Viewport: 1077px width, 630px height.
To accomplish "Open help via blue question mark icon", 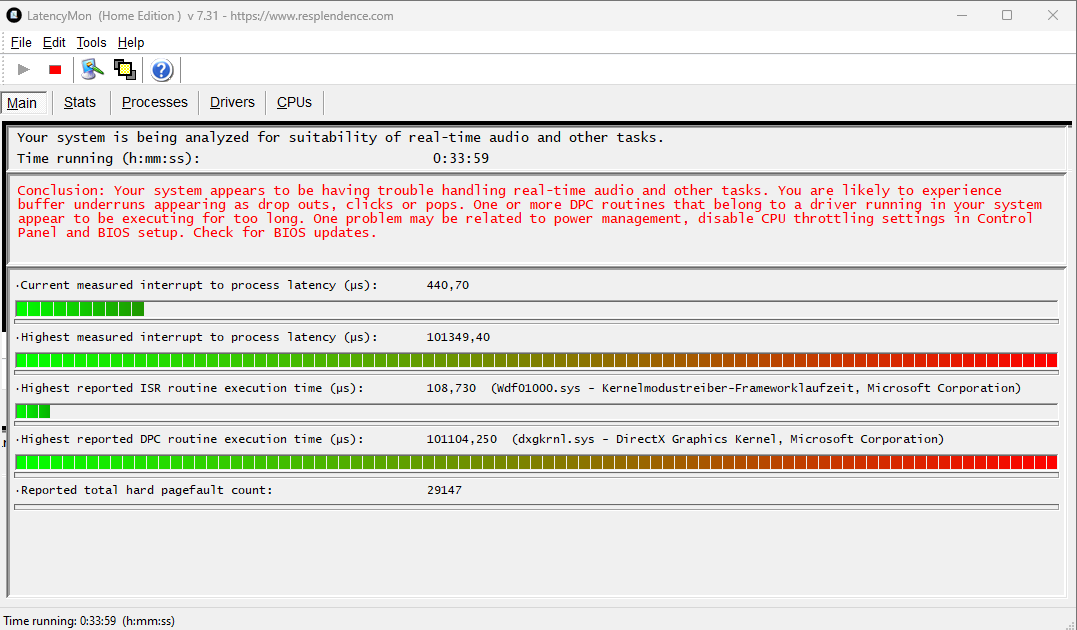I will tap(162, 70).
